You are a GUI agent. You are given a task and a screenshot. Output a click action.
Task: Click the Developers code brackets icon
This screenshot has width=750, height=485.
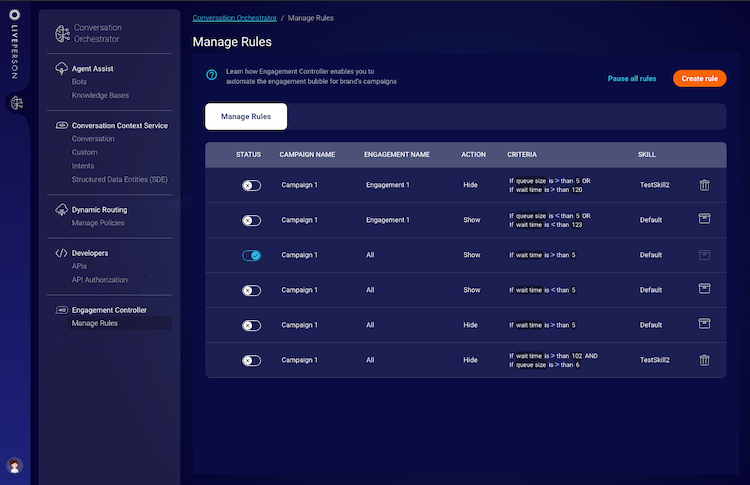[x=61, y=253]
